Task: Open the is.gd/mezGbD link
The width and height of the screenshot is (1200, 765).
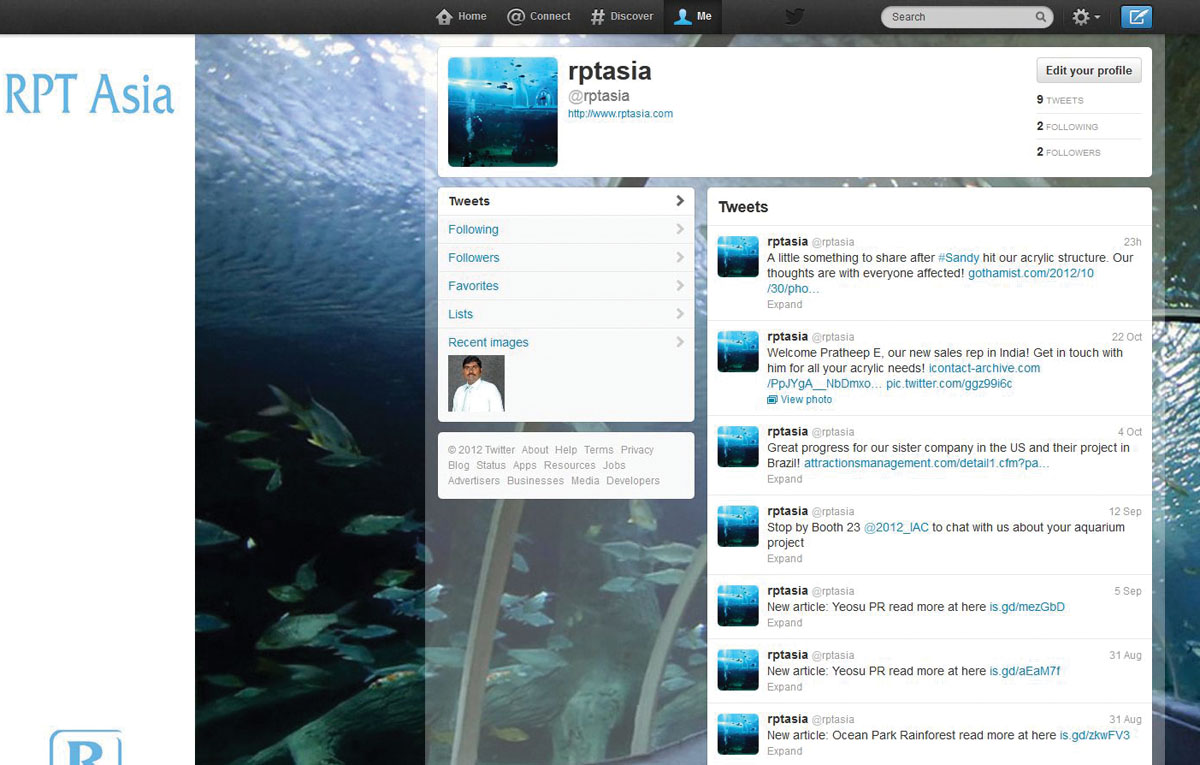Action: click(x=1027, y=607)
